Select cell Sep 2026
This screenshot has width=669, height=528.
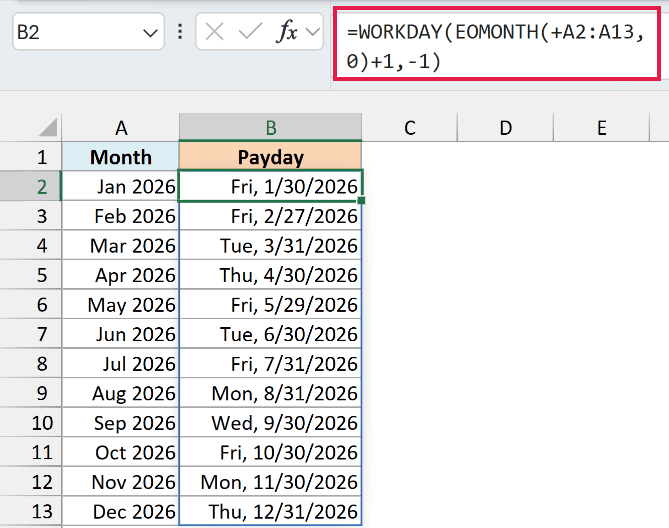click(x=121, y=422)
